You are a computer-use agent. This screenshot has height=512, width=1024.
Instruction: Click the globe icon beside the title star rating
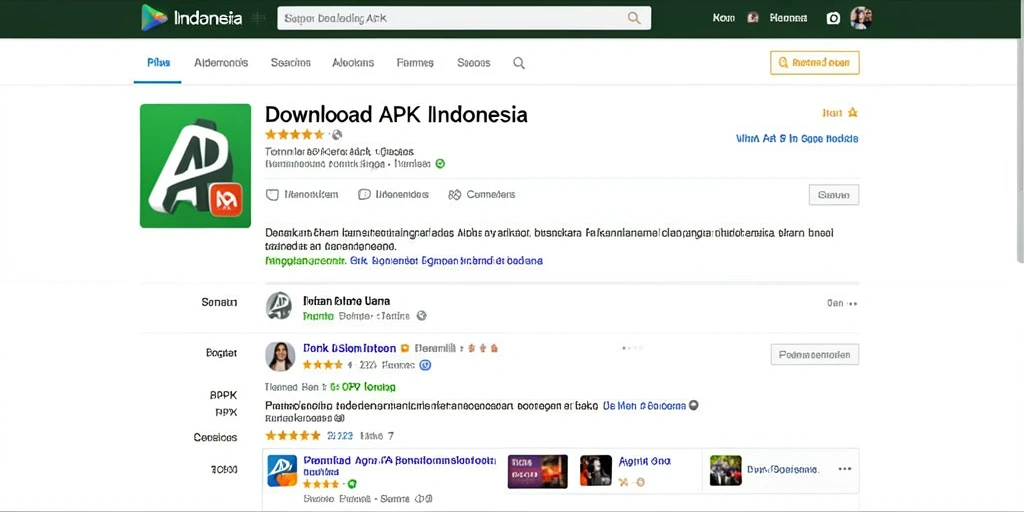click(337, 135)
